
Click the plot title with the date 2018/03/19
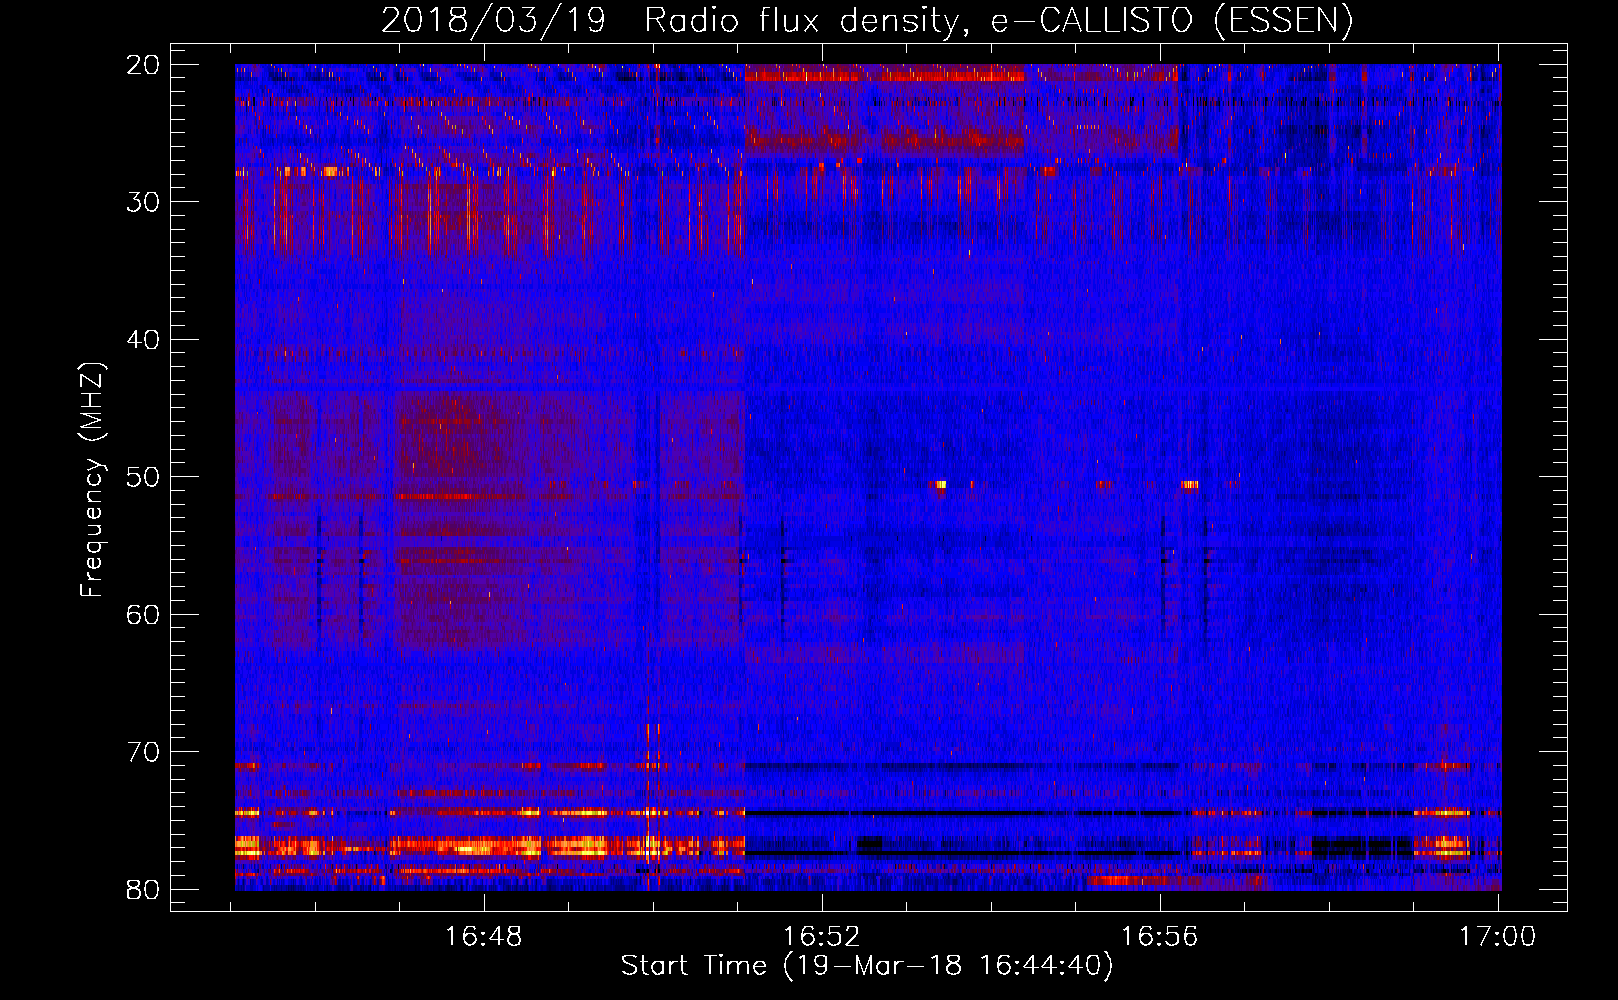tap(867, 20)
